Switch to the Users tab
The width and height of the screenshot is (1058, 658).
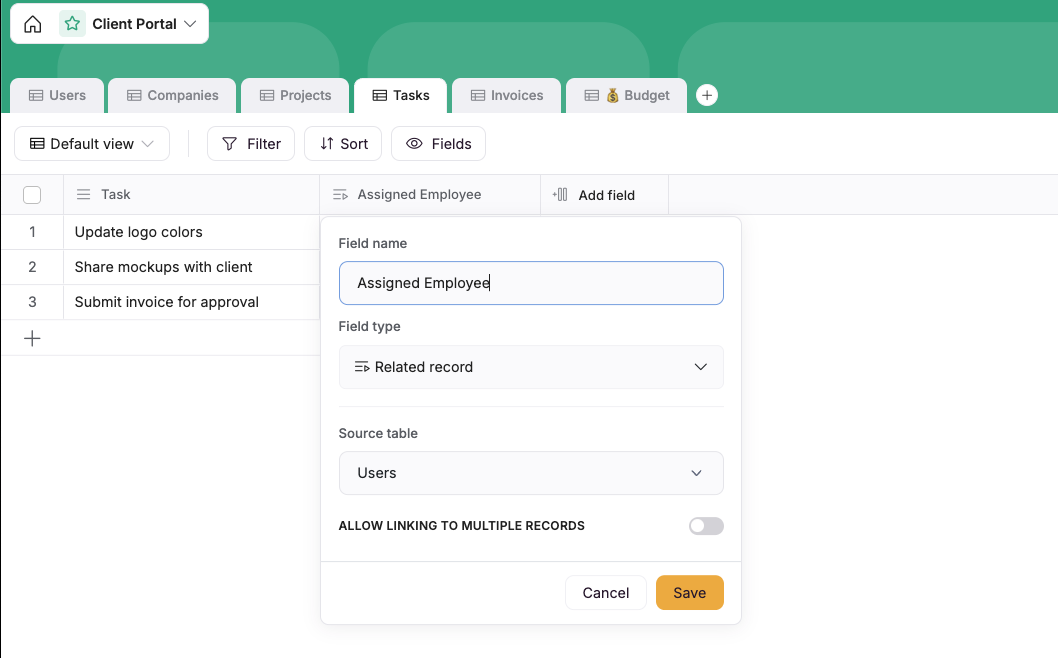[57, 95]
